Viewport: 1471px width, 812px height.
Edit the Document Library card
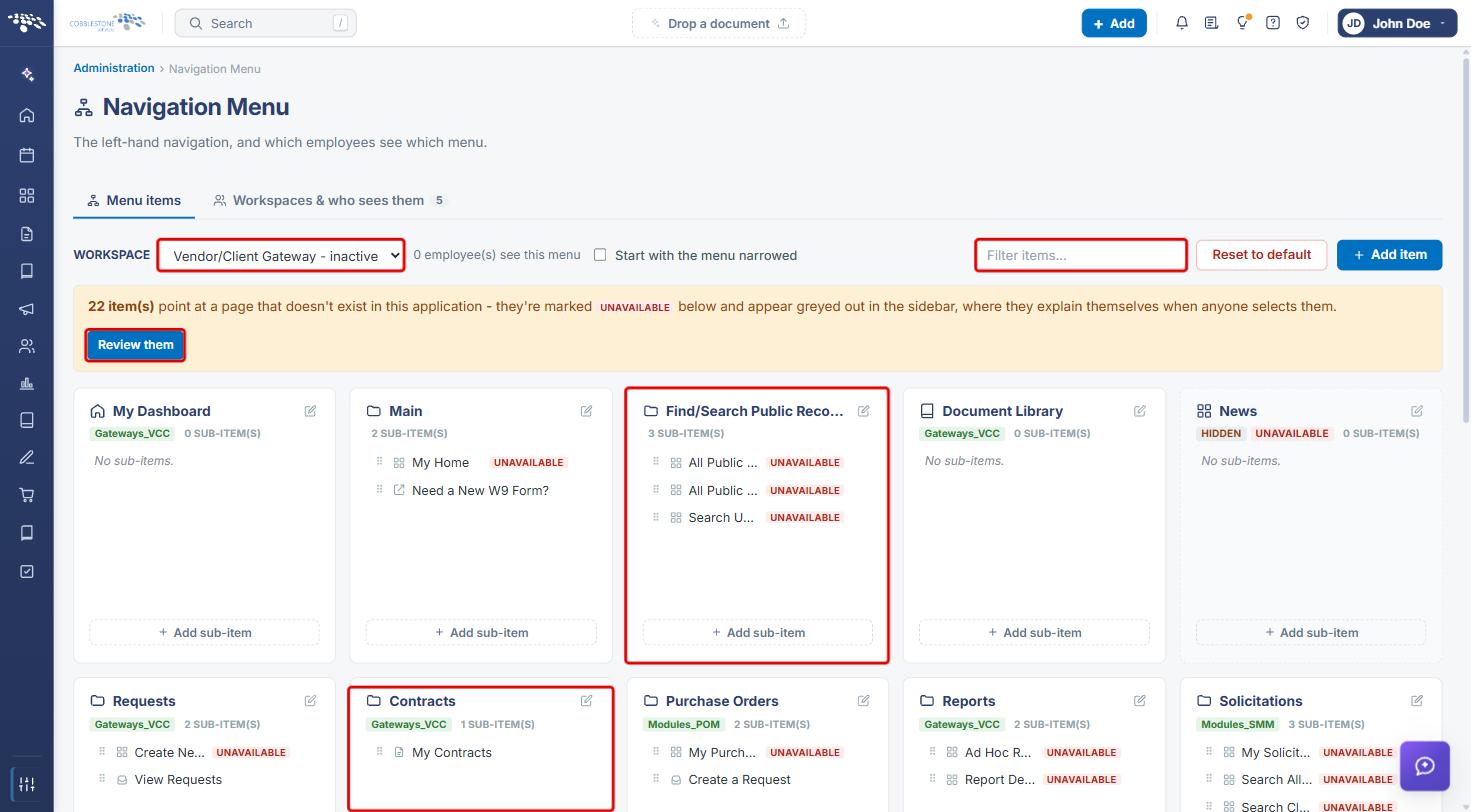pos(1140,411)
